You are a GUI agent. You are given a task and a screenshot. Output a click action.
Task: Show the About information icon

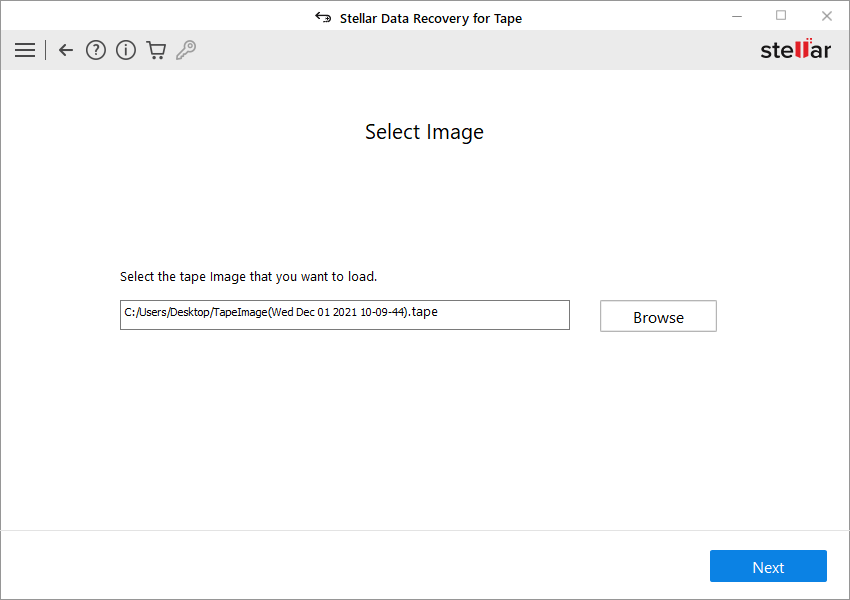(x=126, y=50)
